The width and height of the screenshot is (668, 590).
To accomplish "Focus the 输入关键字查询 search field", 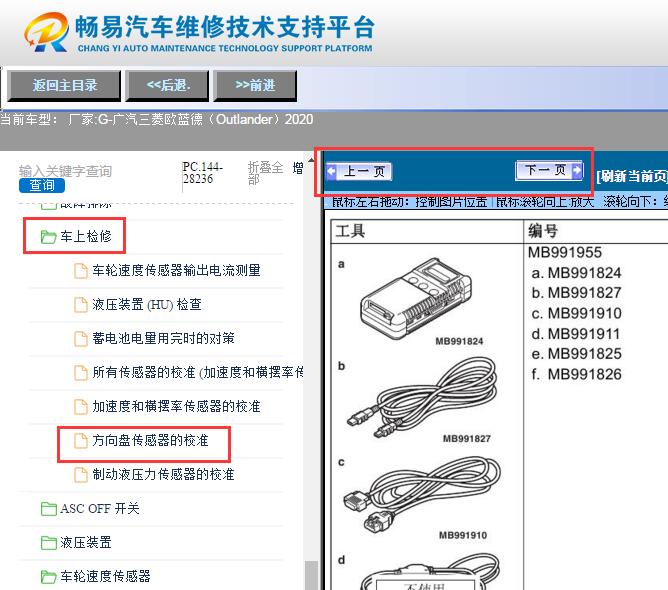I will pyautogui.click(x=65, y=171).
